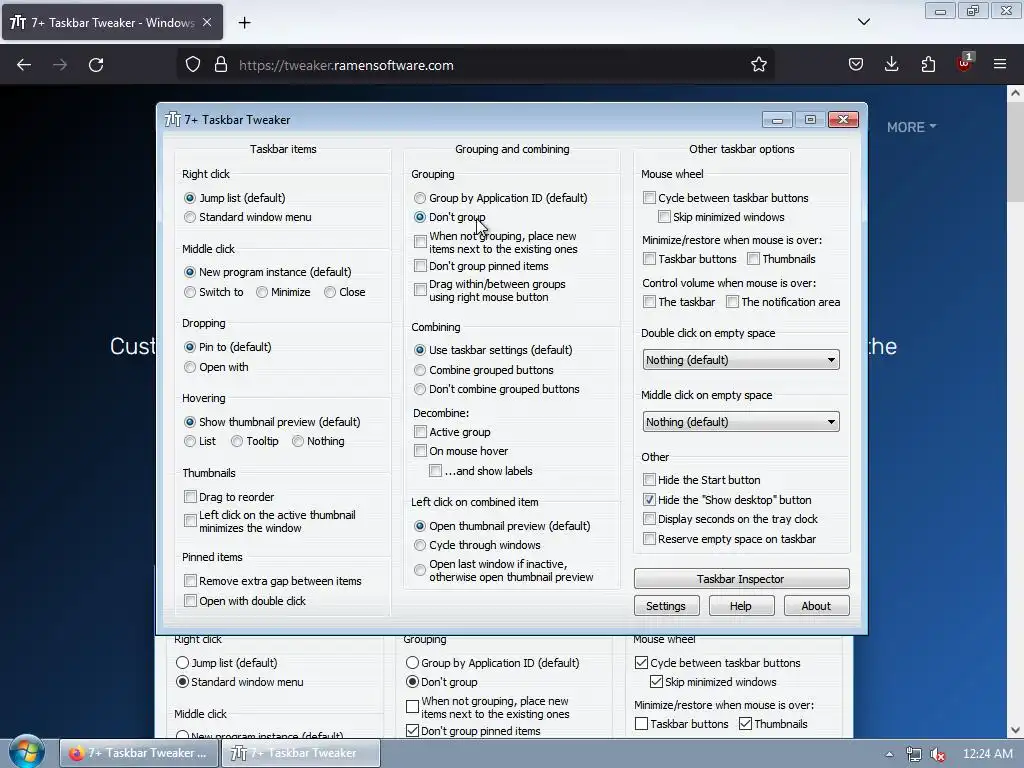Viewport: 1024px width, 768px height.
Task: Go back in the Firefox browser
Action: pyautogui.click(x=24, y=65)
